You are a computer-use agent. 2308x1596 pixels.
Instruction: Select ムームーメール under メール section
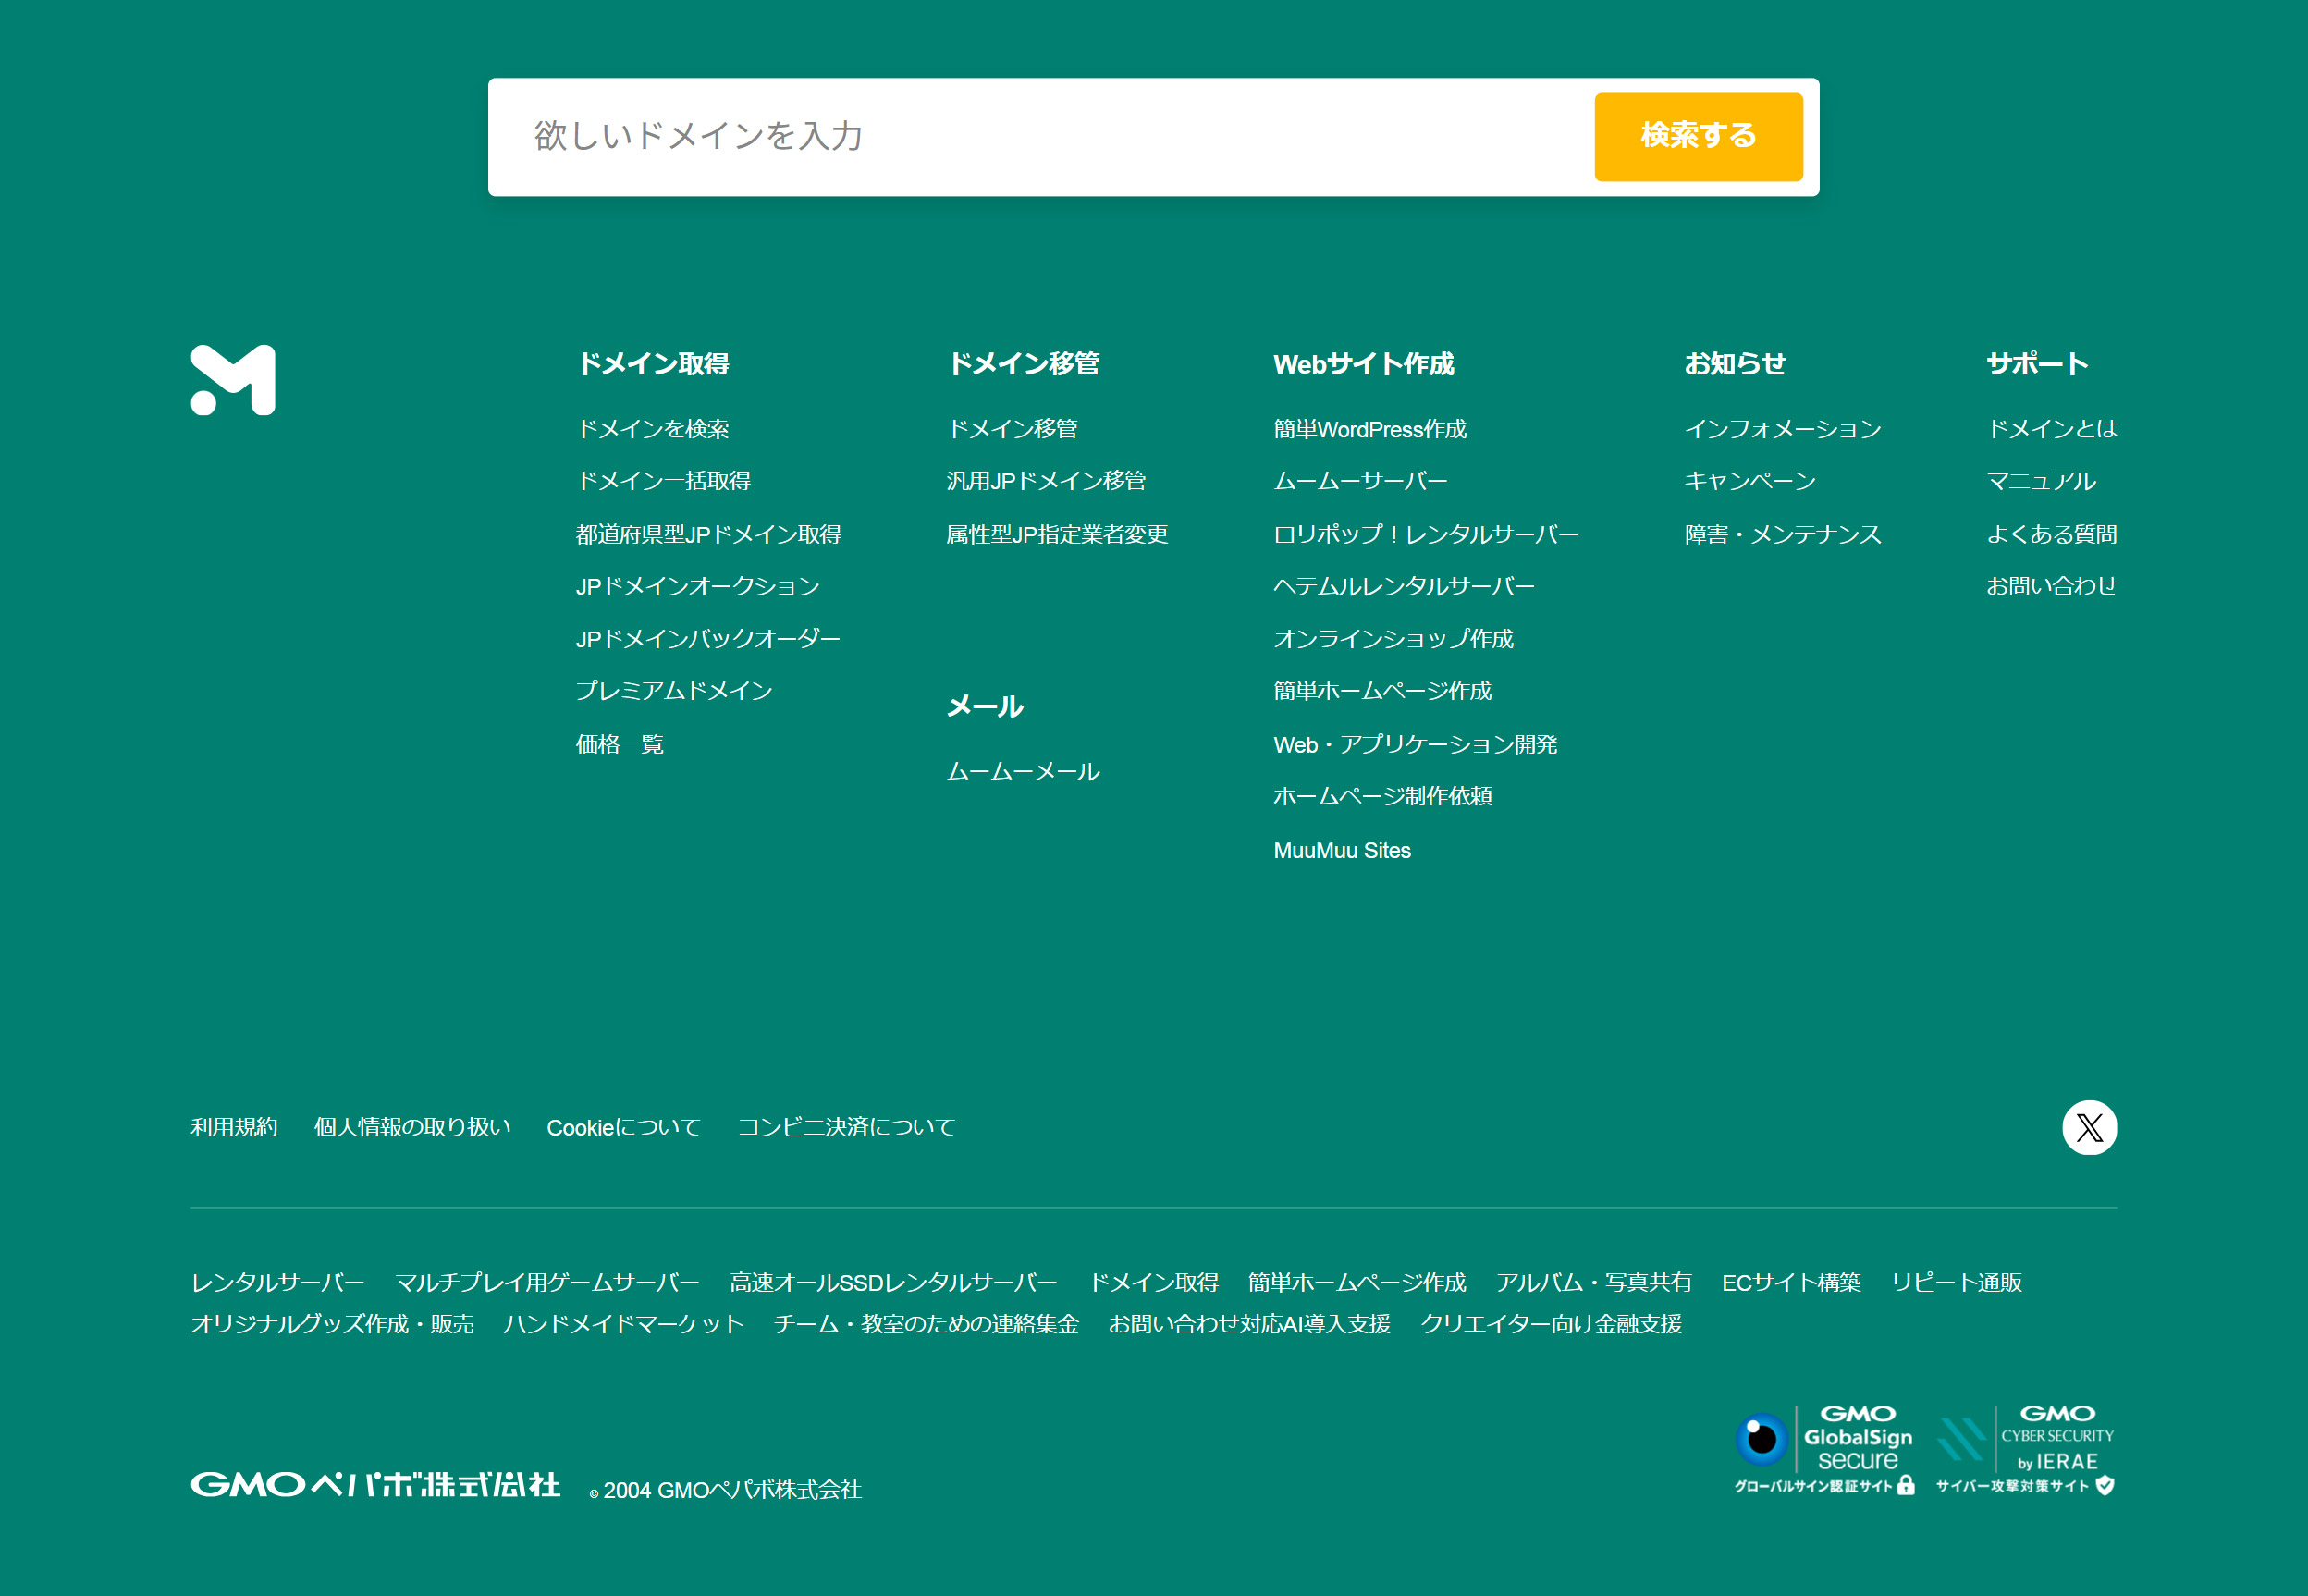click(1023, 771)
